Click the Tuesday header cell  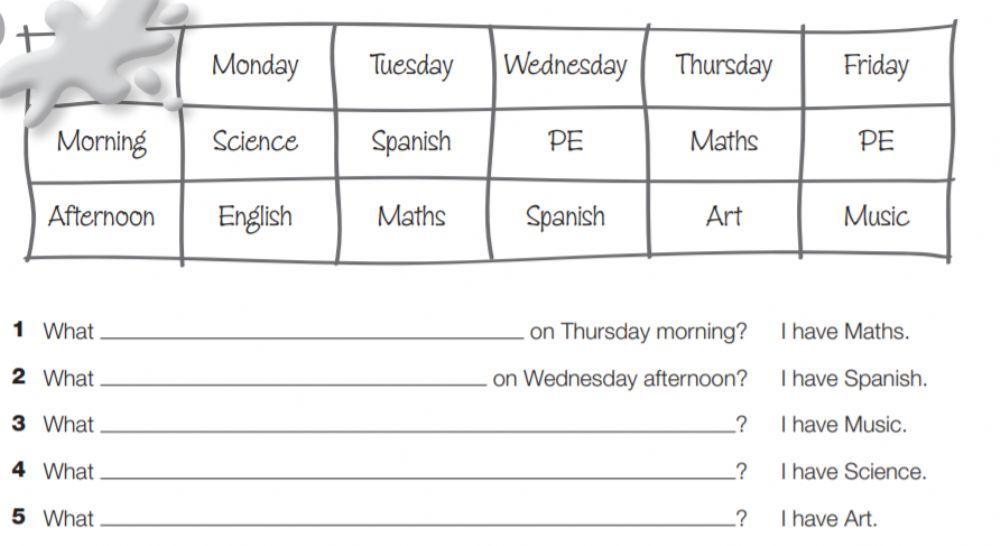[411, 66]
